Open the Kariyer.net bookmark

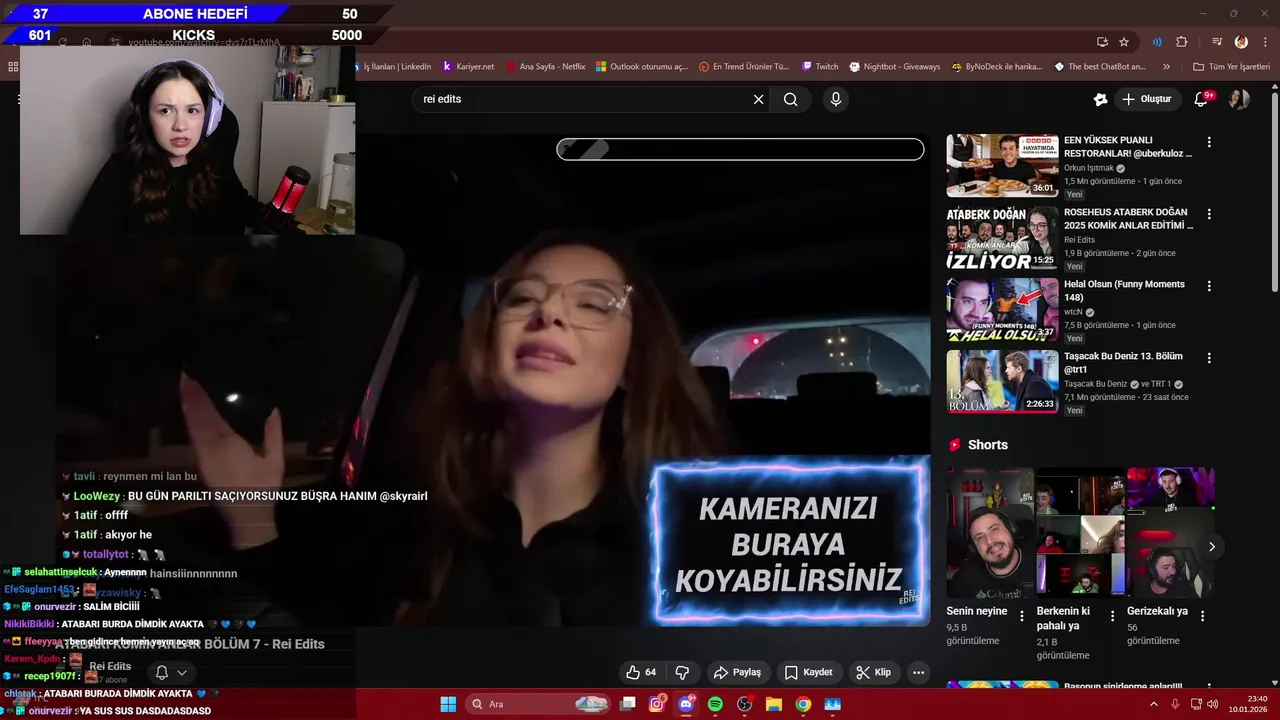[x=469, y=67]
